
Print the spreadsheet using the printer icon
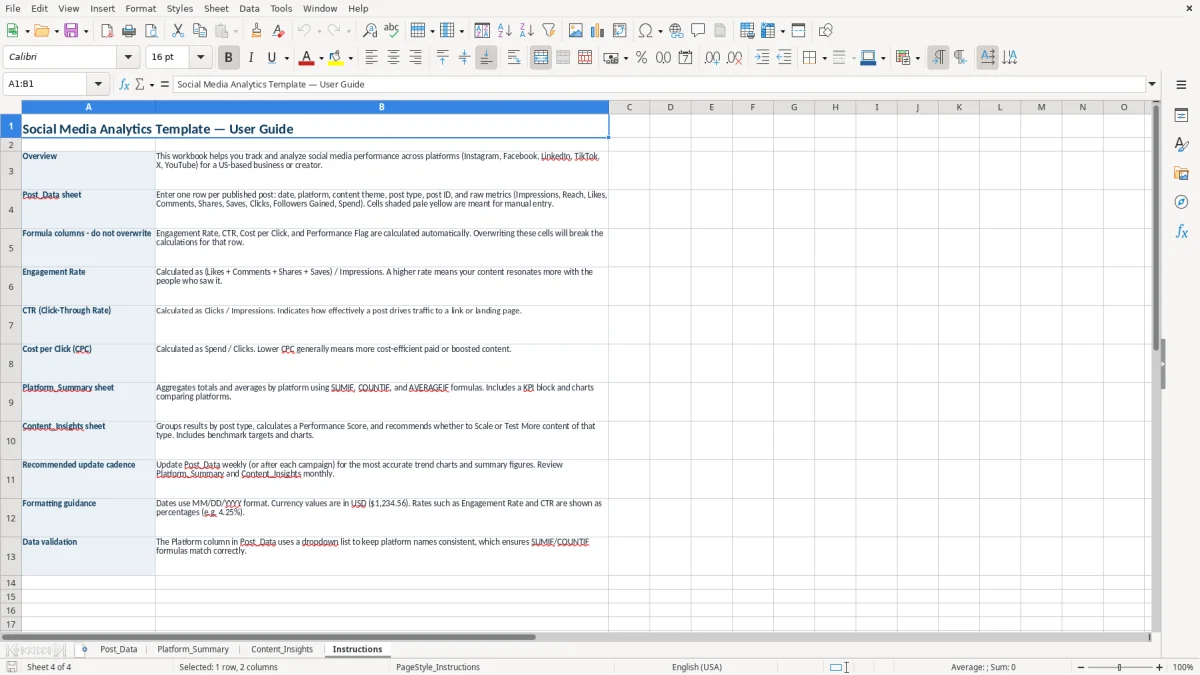pos(129,31)
